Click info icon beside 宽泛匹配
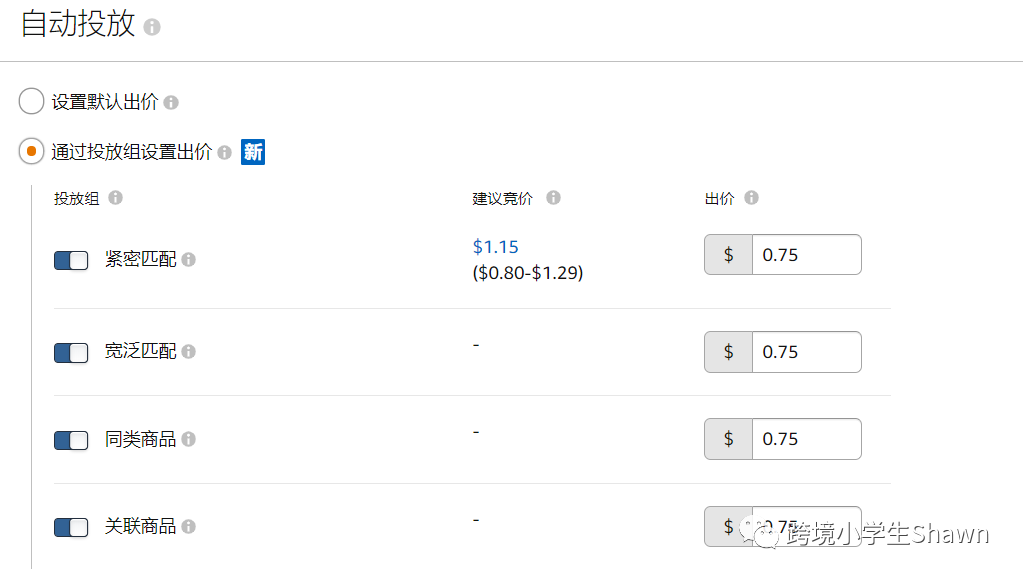Image resolution: width=1023 pixels, height=579 pixels. click(189, 352)
